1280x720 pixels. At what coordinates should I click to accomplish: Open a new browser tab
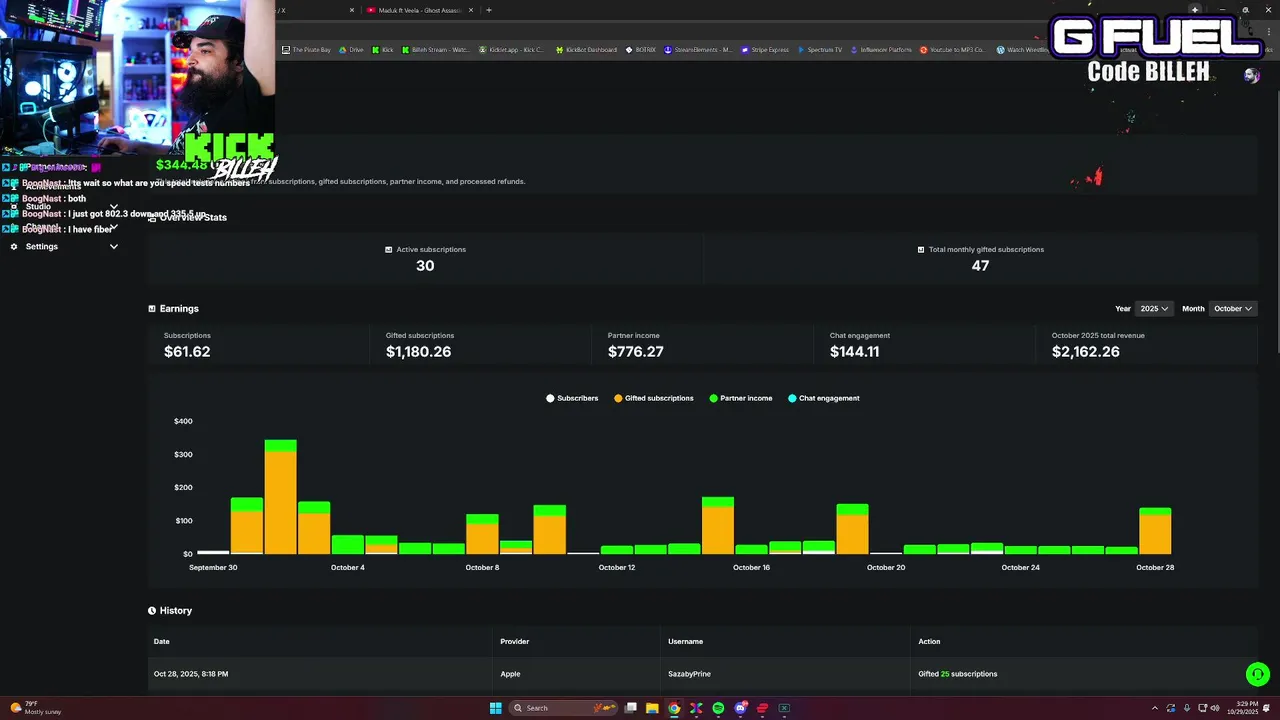pos(489,10)
